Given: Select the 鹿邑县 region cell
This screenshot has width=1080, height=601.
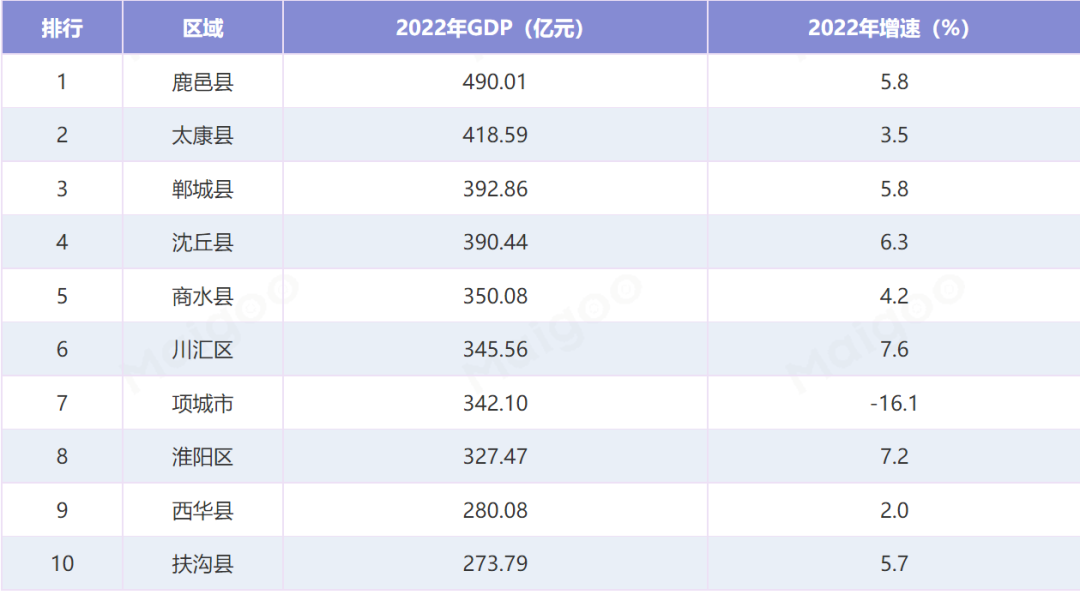Looking at the screenshot, I should coord(202,82).
